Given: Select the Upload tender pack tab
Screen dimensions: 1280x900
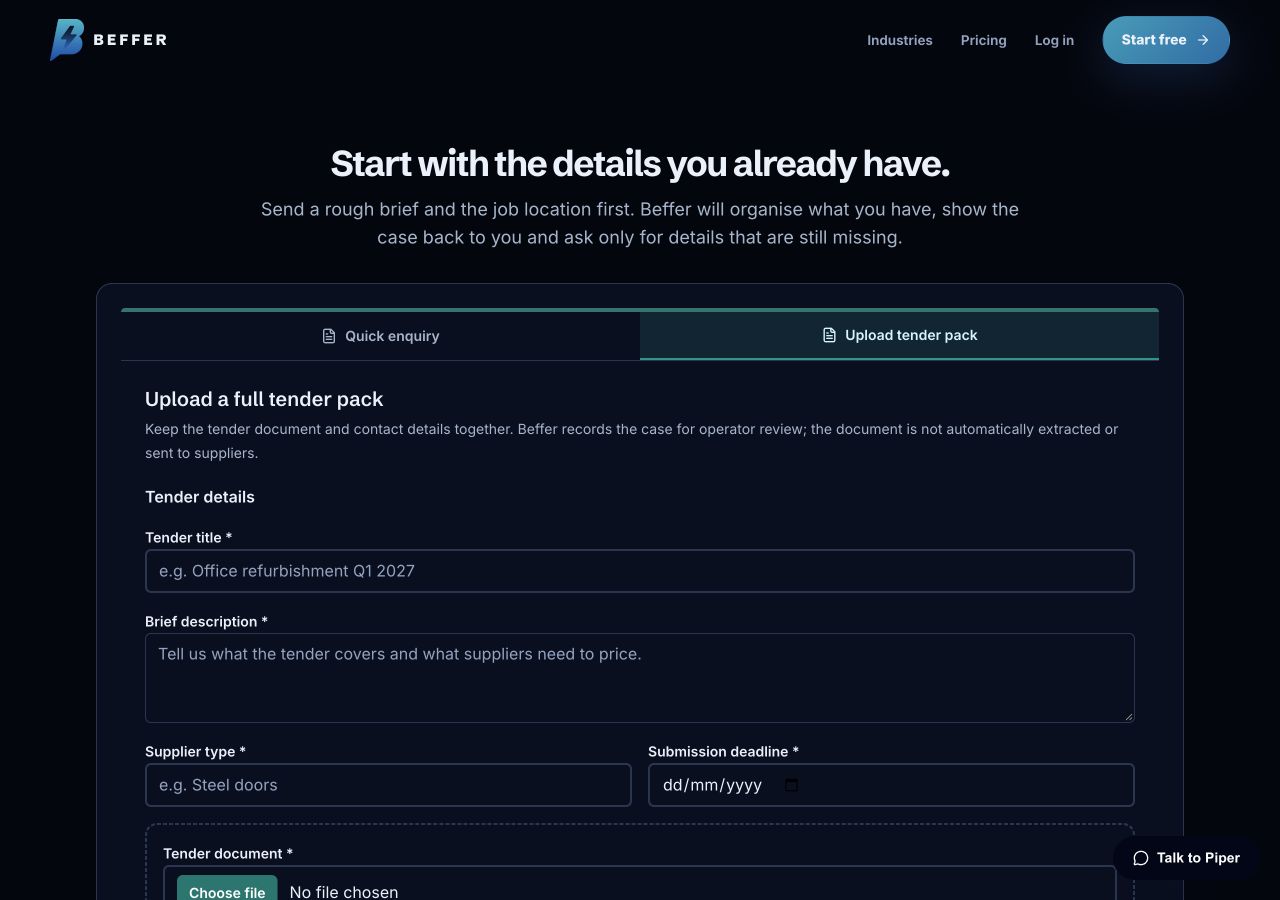Looking at the screenshot, I should 899,335.
